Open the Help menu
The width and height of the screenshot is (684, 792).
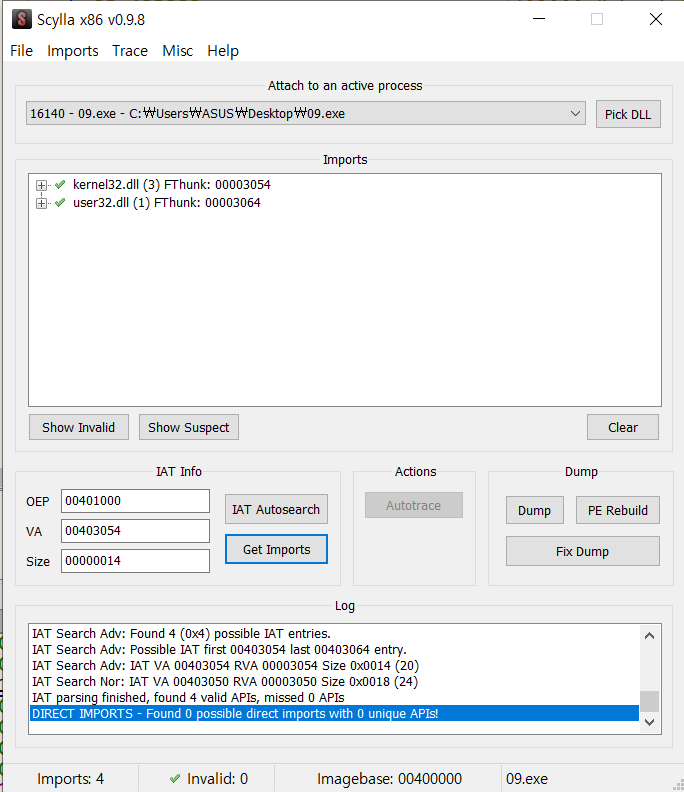[223, 51]
